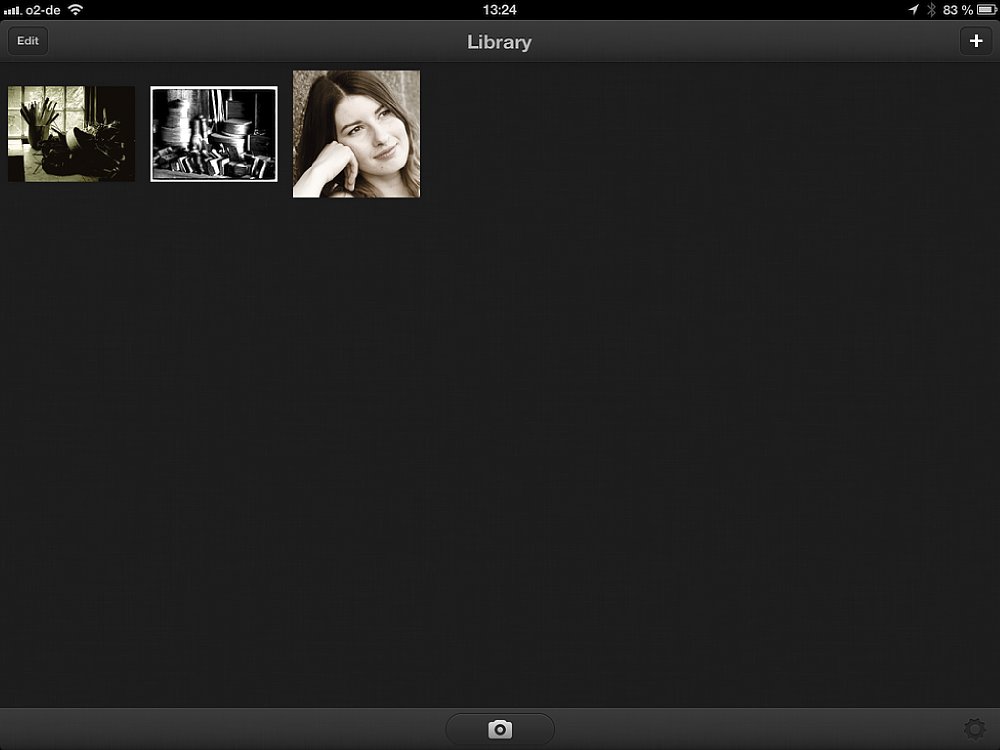Tap the Library title in the header
This screenshot has height=750, width=1000.
point(499,42)
